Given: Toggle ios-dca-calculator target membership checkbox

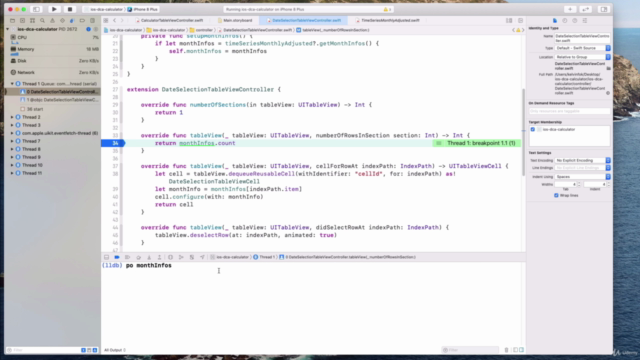Looking at the screenshot, I should click(533, 129).
